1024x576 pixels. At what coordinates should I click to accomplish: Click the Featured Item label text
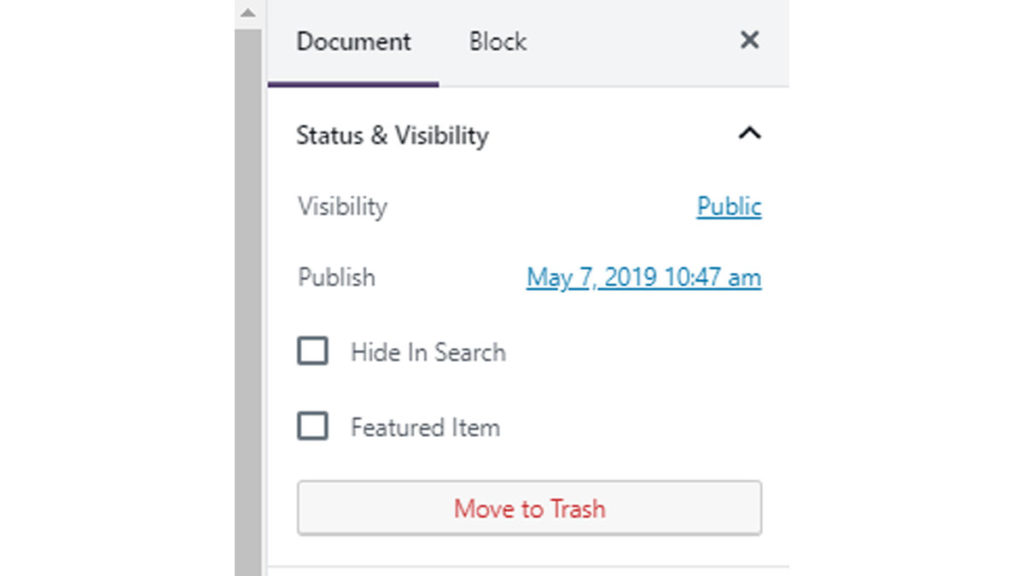[425, 428]
